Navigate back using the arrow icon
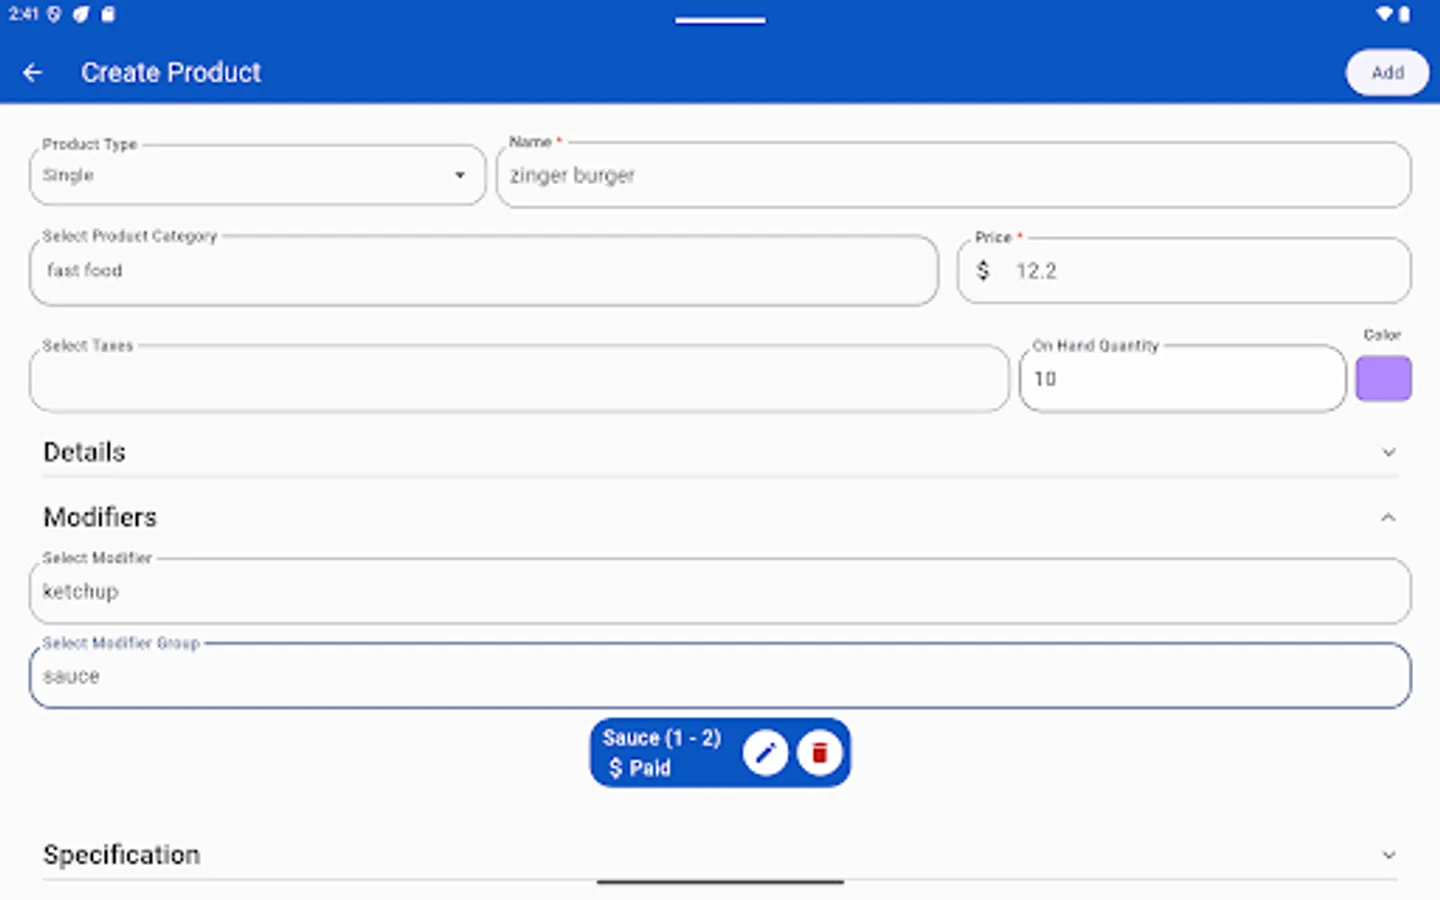The height and width of the screenshot is (900, 1440). pyautogui.click(x=33, y=72)
